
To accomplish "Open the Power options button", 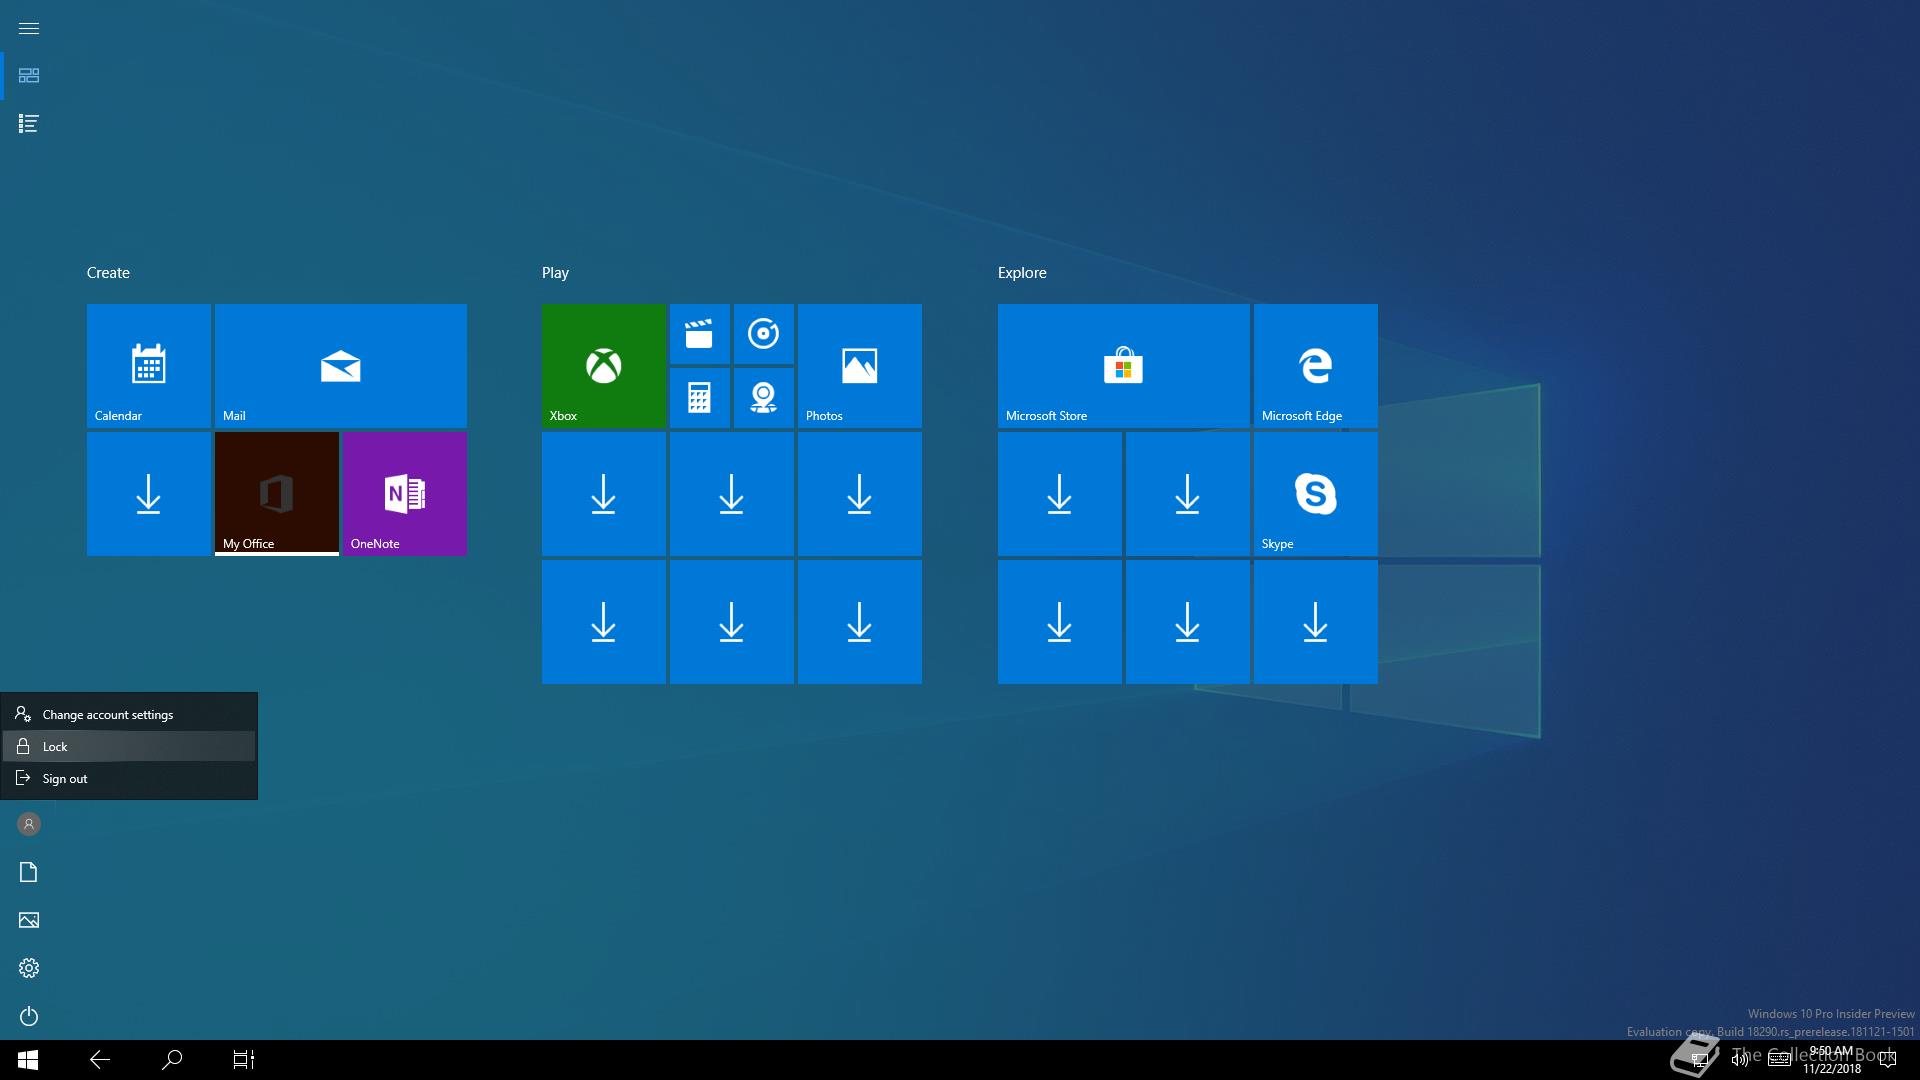I will pos(29,1016).
